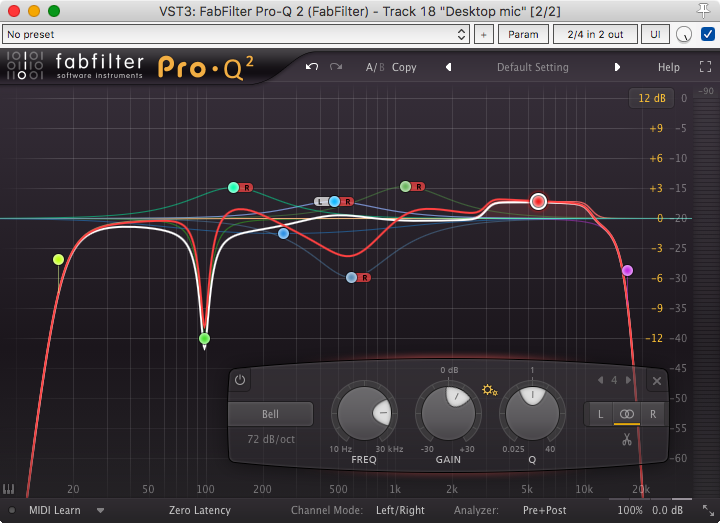
Task: Click the band power bypass icon
Action: coord(240,380)
